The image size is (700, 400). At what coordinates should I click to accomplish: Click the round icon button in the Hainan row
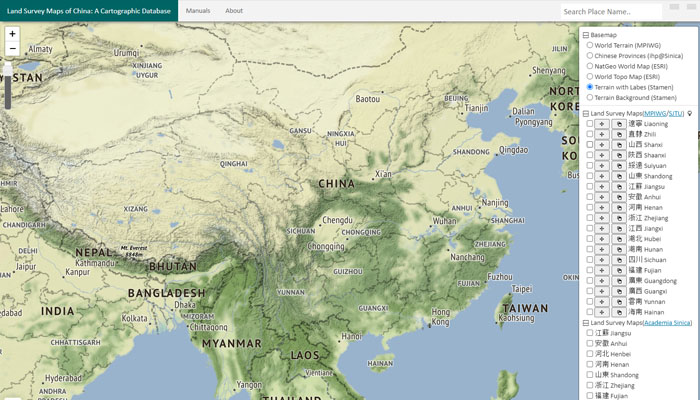(619, 312)
